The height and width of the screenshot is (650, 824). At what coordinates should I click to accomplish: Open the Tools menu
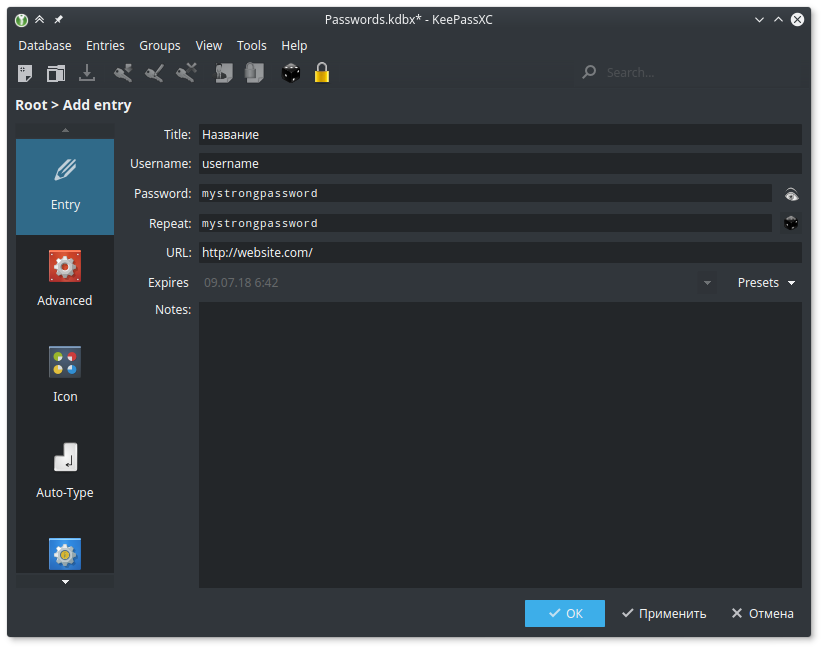click(x=252, y=46)
